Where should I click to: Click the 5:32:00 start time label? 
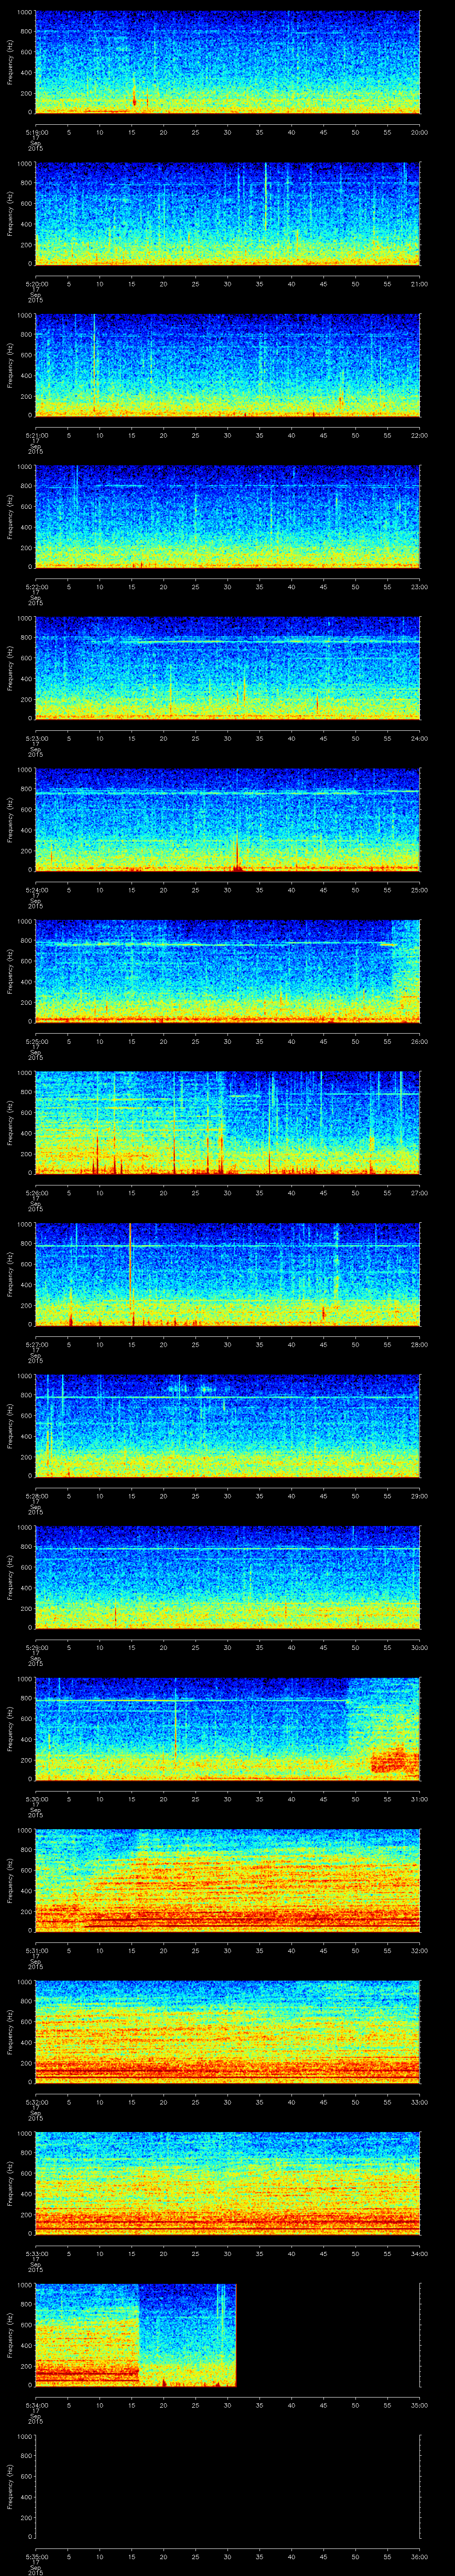click(36, 2102)
